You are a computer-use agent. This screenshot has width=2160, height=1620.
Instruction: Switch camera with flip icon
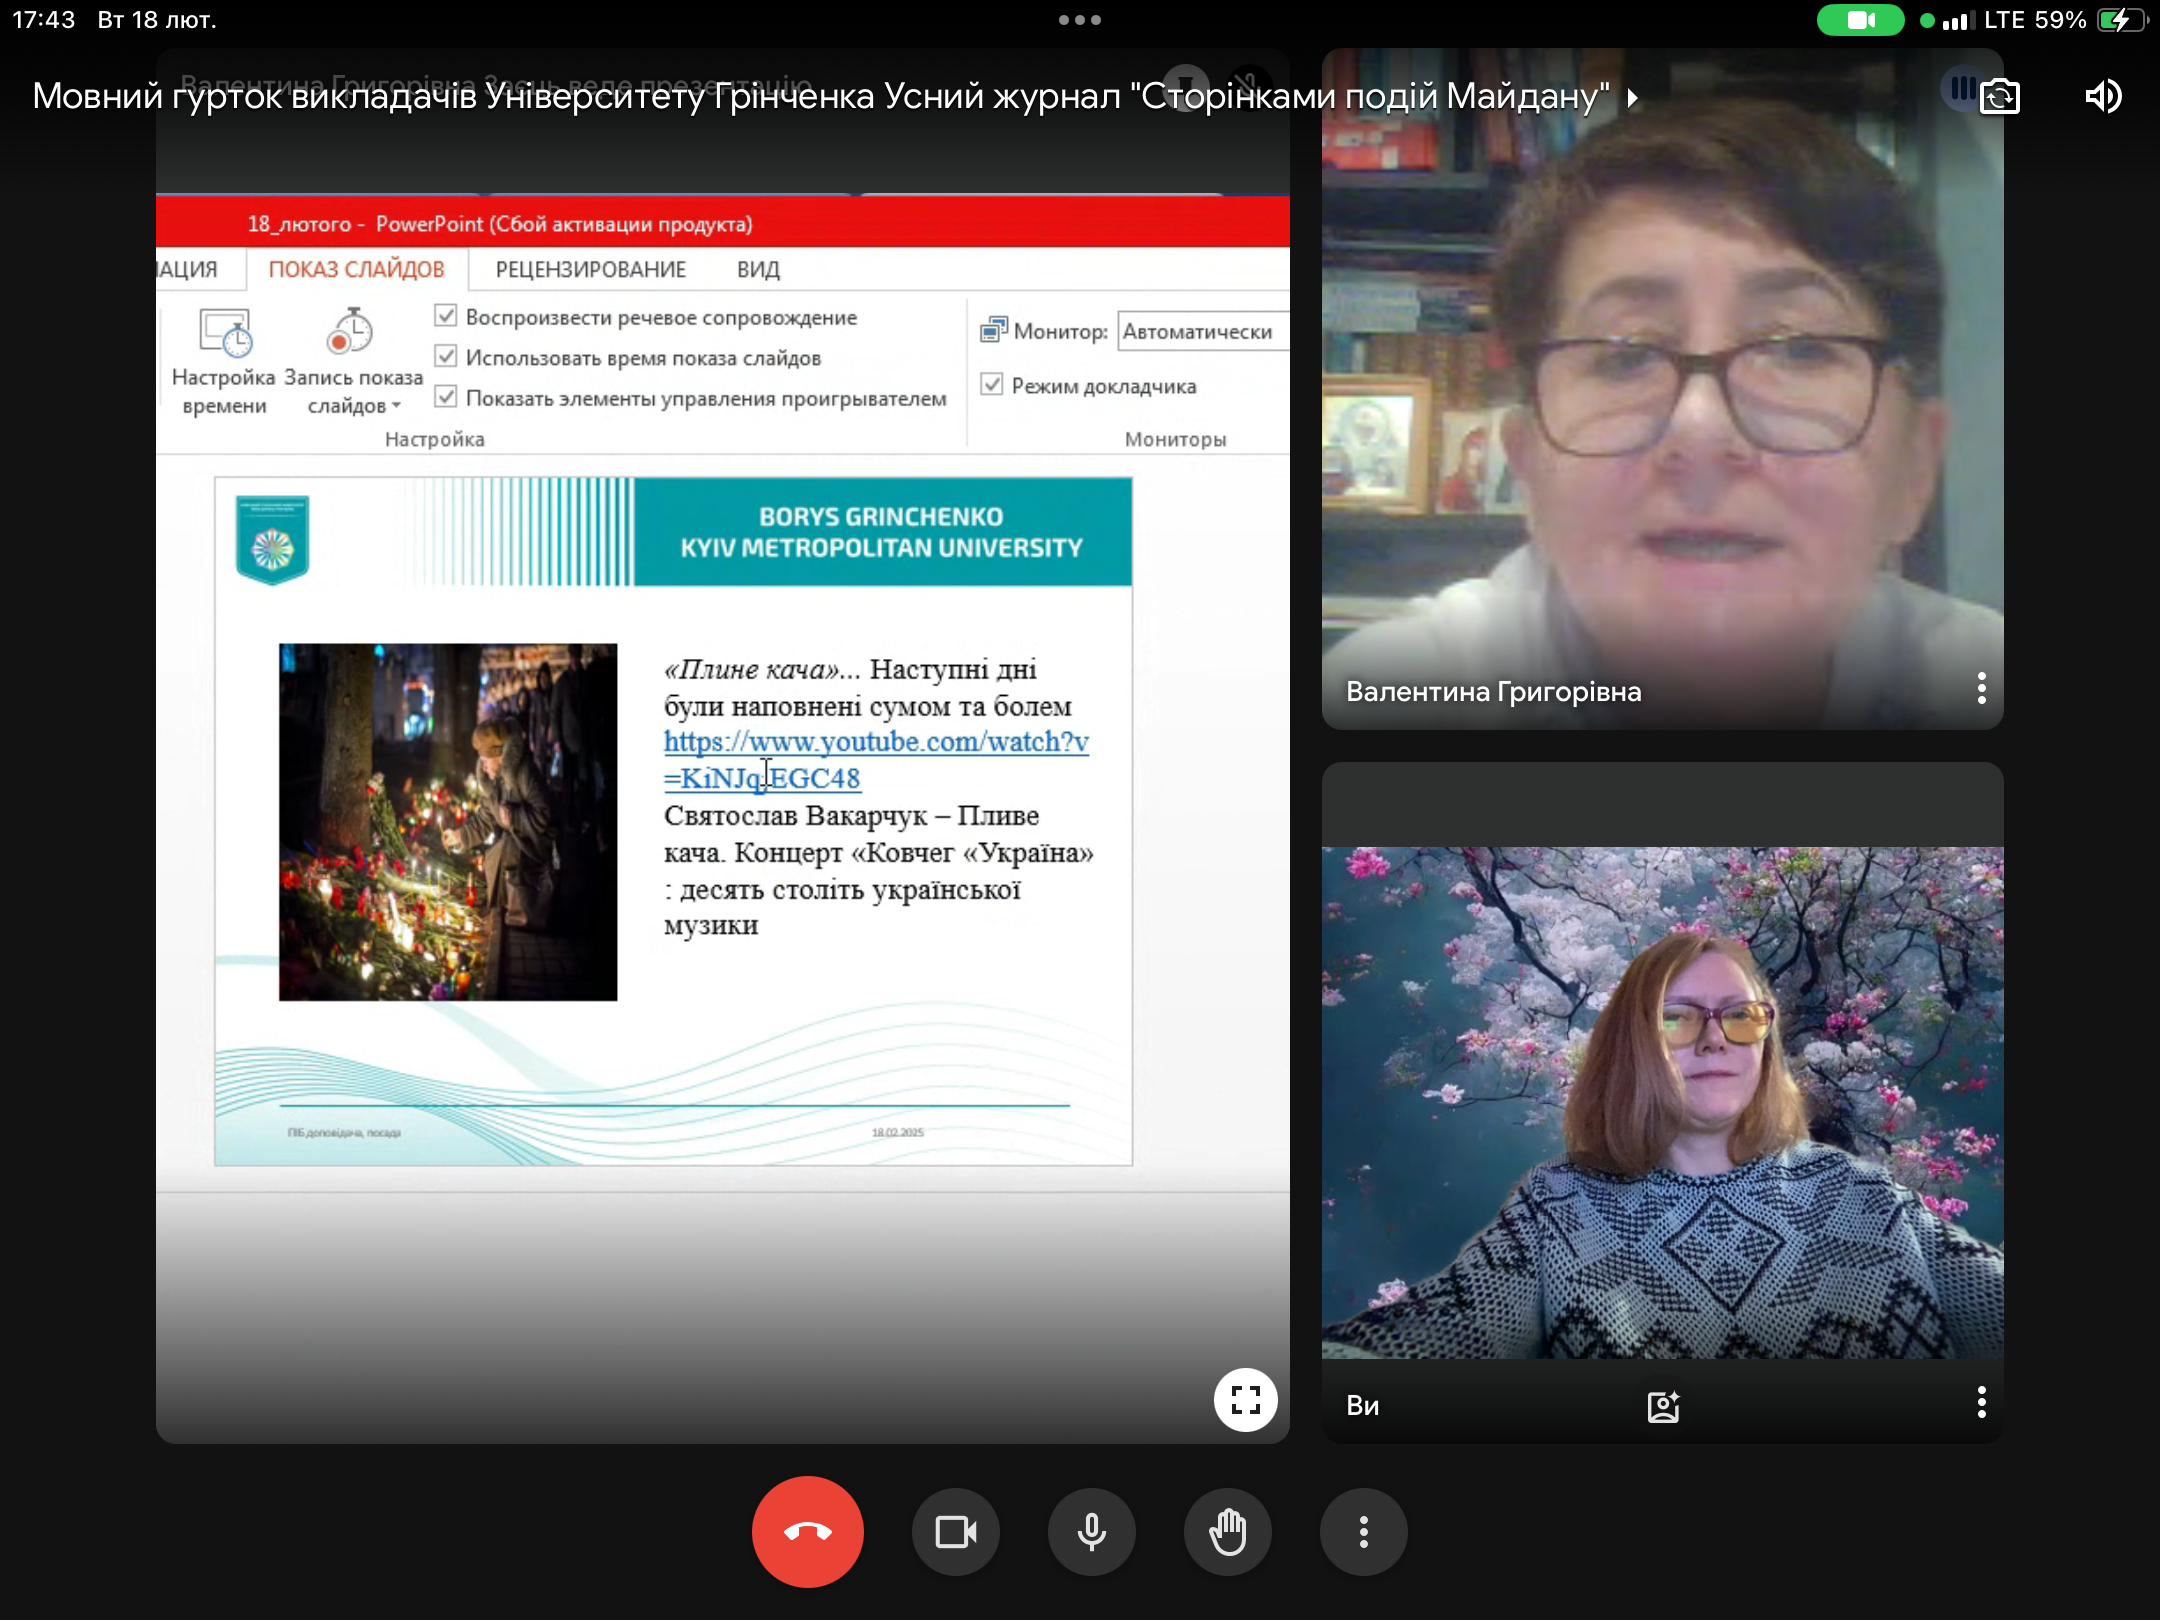tap(1999, 96)
